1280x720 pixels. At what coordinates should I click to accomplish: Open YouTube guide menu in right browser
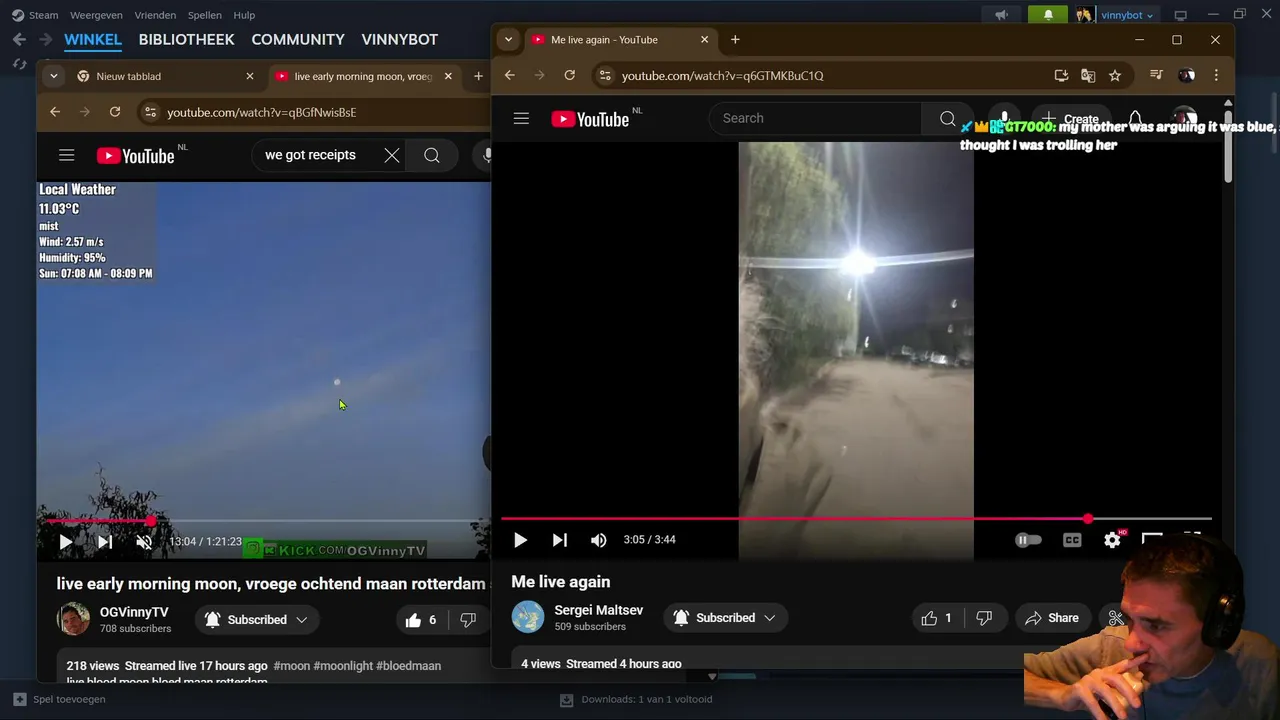coord(521,118)
